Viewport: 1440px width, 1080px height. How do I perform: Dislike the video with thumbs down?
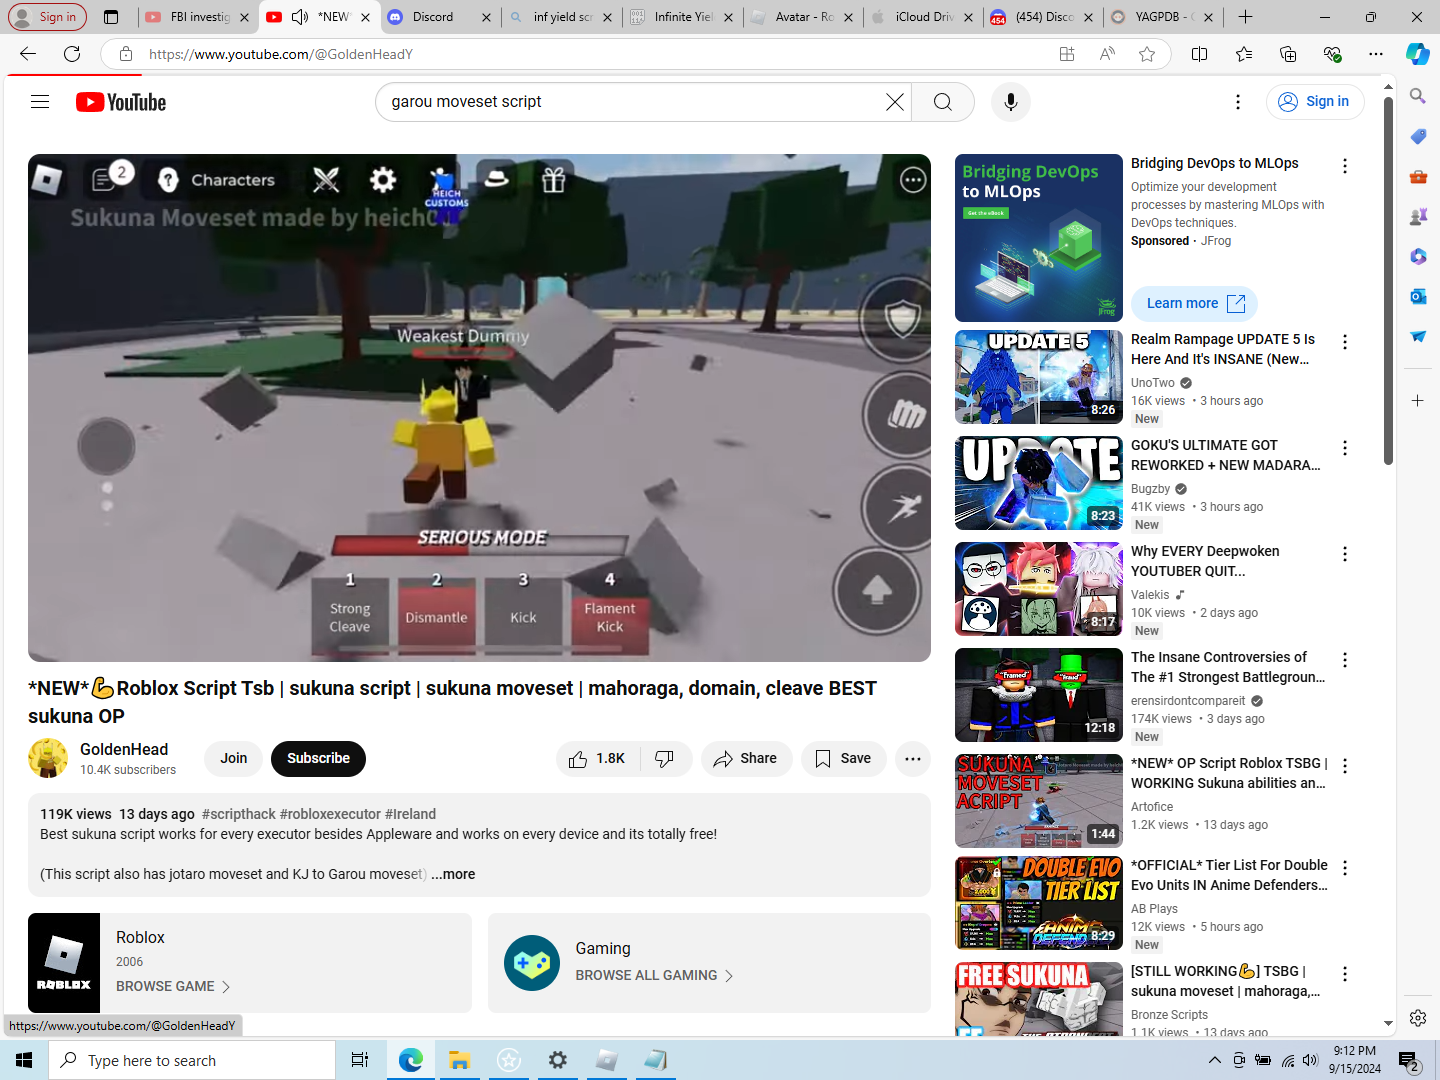[x=665, y=759]
